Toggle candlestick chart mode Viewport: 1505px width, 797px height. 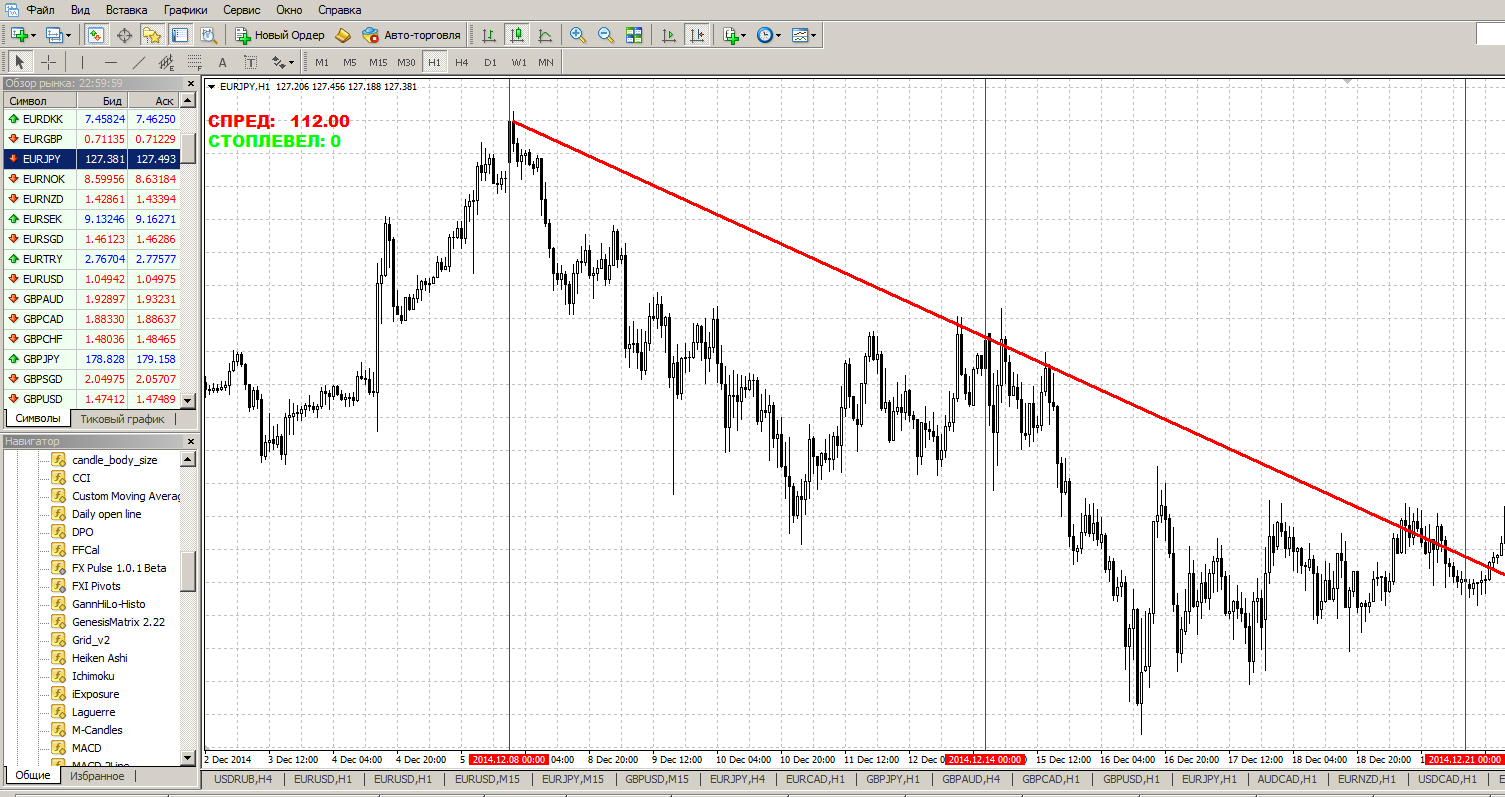[x=517, y=35]
